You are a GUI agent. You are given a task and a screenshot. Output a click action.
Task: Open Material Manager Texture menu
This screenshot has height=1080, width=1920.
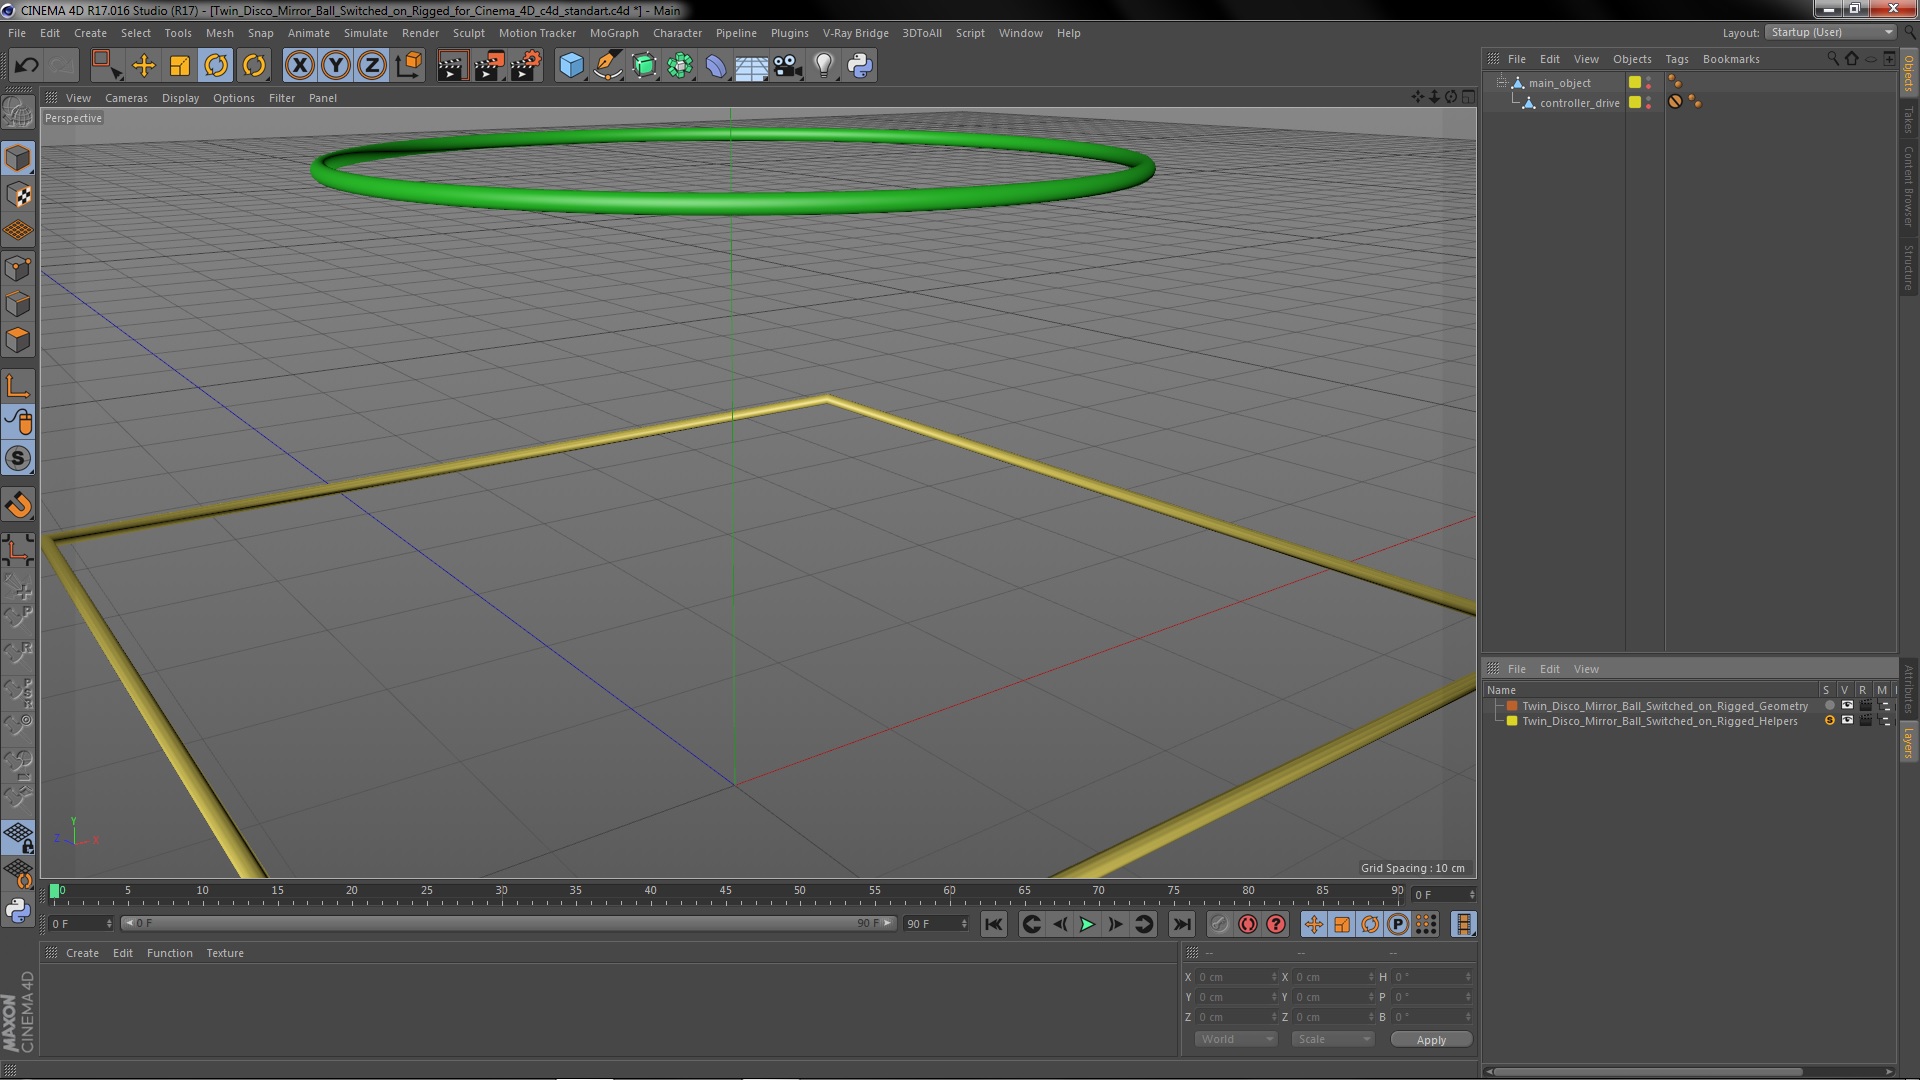[x=225, y=953]
